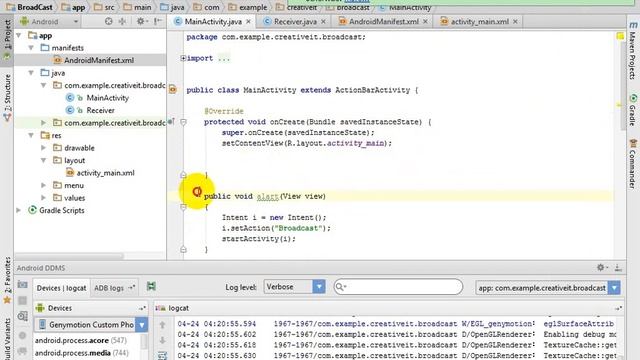Open the Android project view dropdown
The height and width of the screenshot is (360, 640).
click(x=49, y=22)
